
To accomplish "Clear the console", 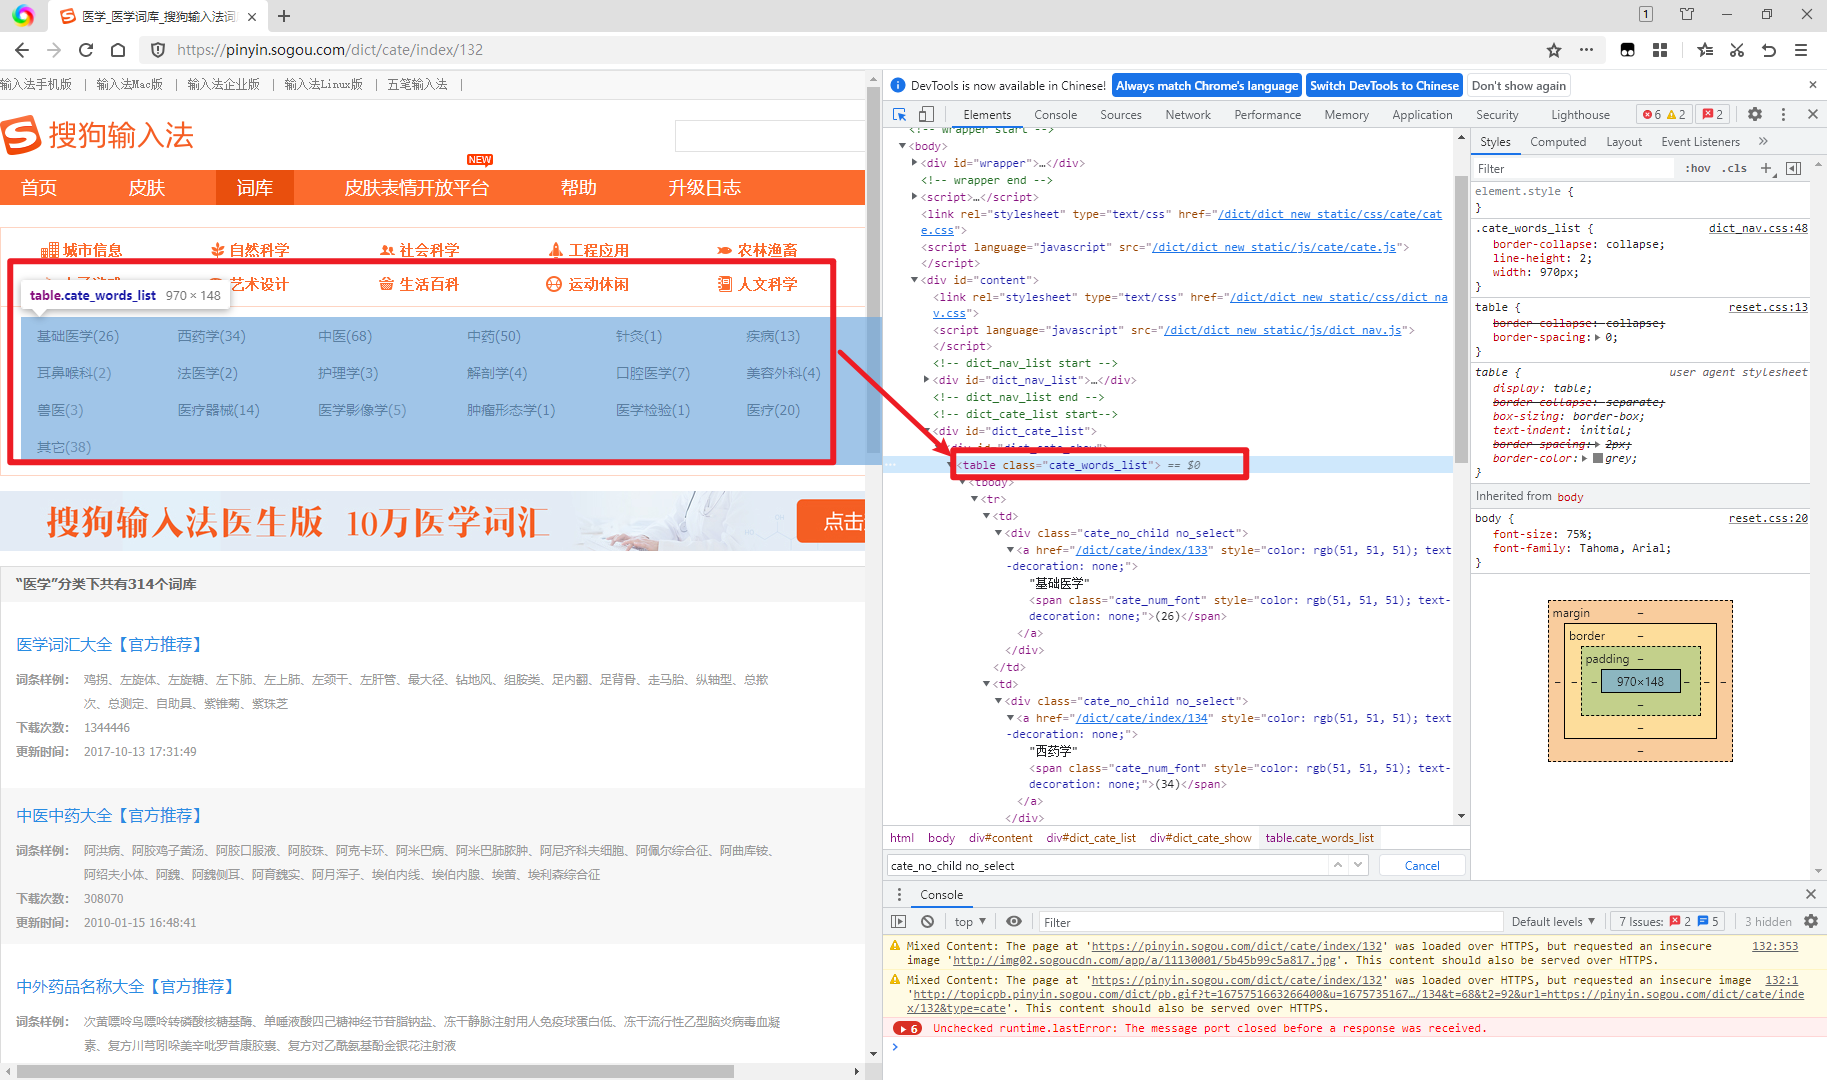I will (927, 922).
